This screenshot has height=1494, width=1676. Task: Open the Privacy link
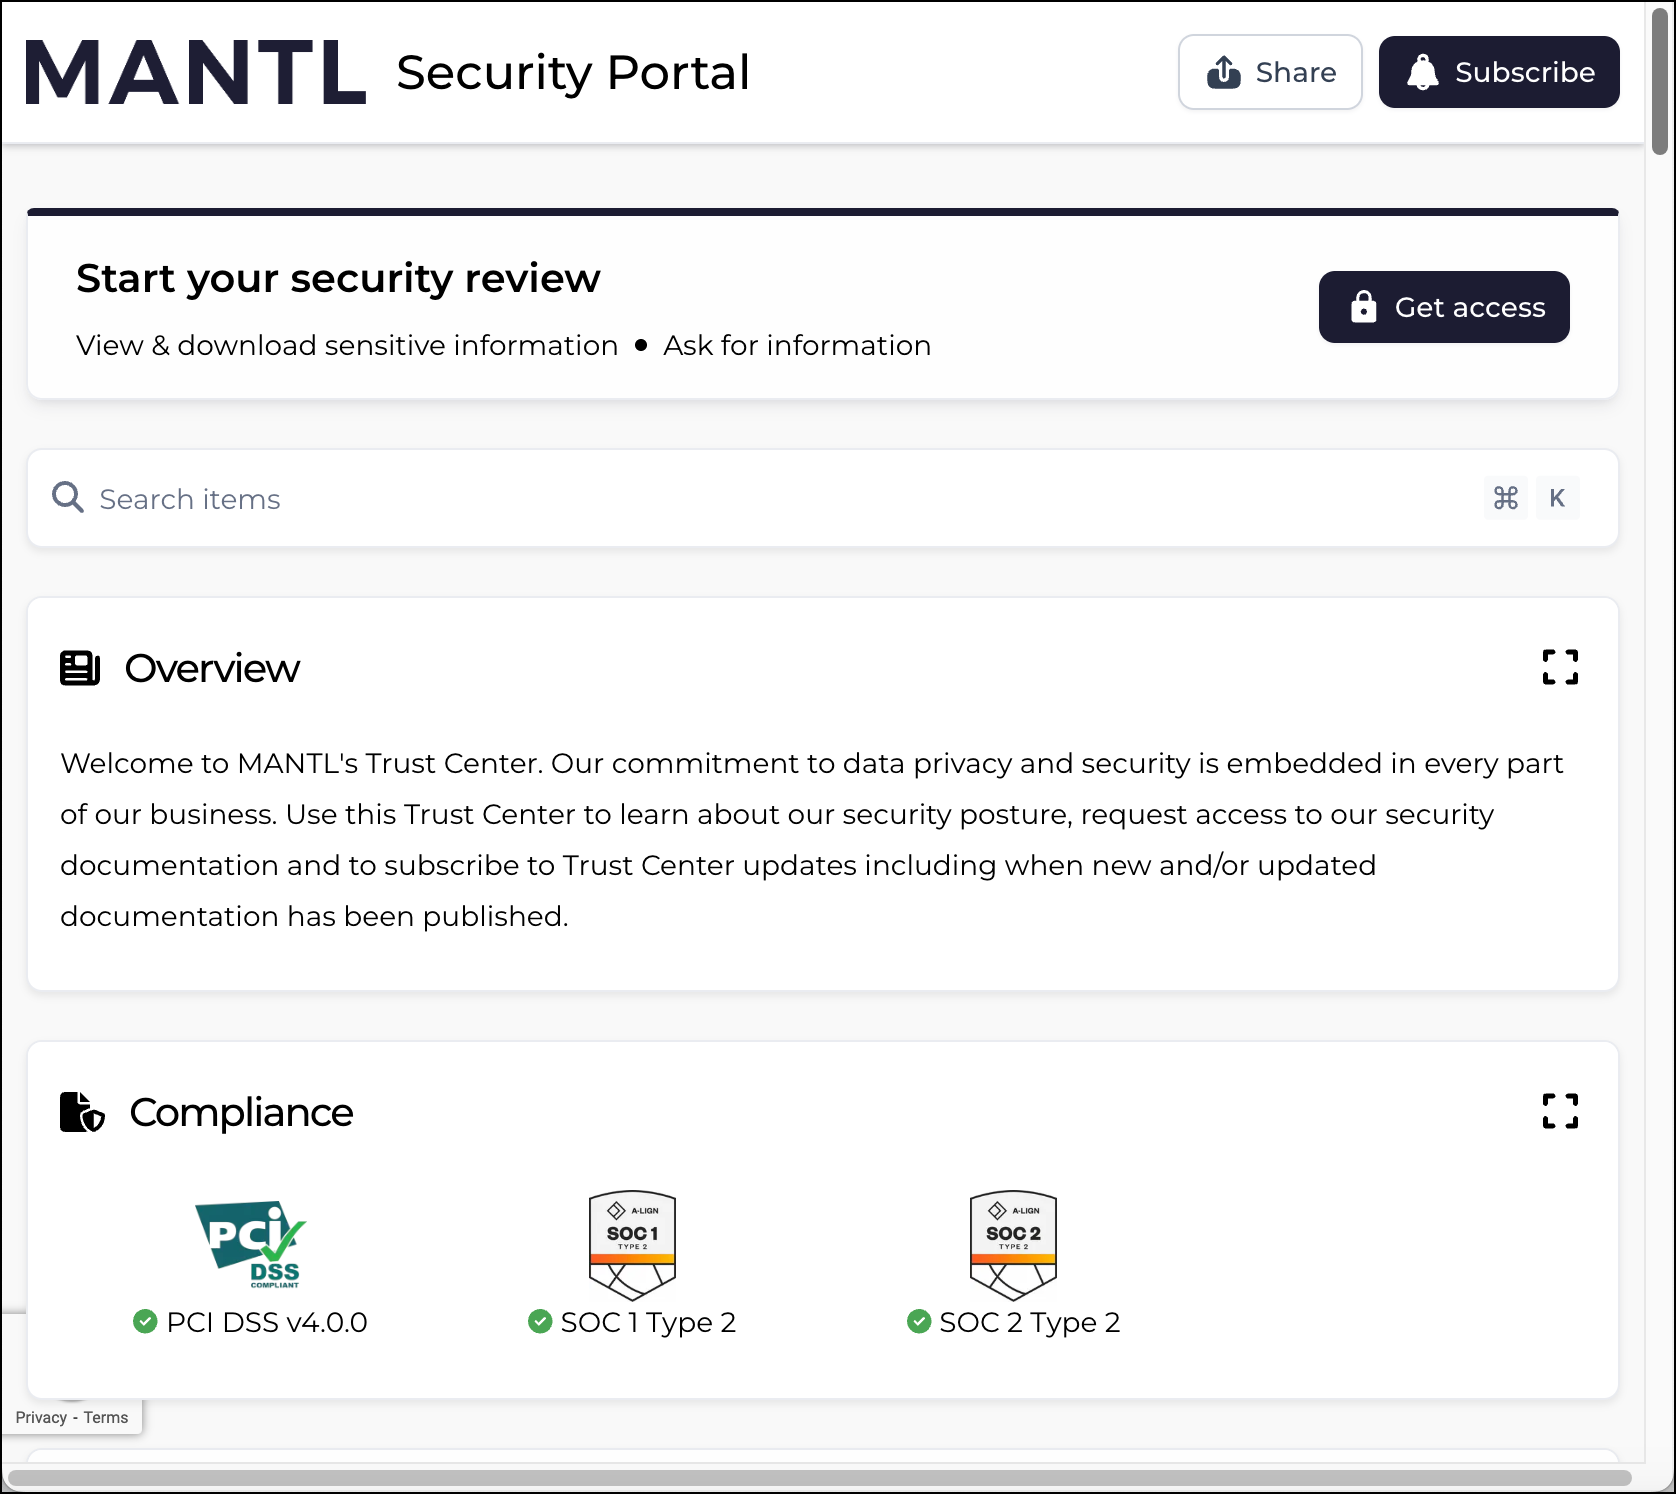[x=41, y=1418]
